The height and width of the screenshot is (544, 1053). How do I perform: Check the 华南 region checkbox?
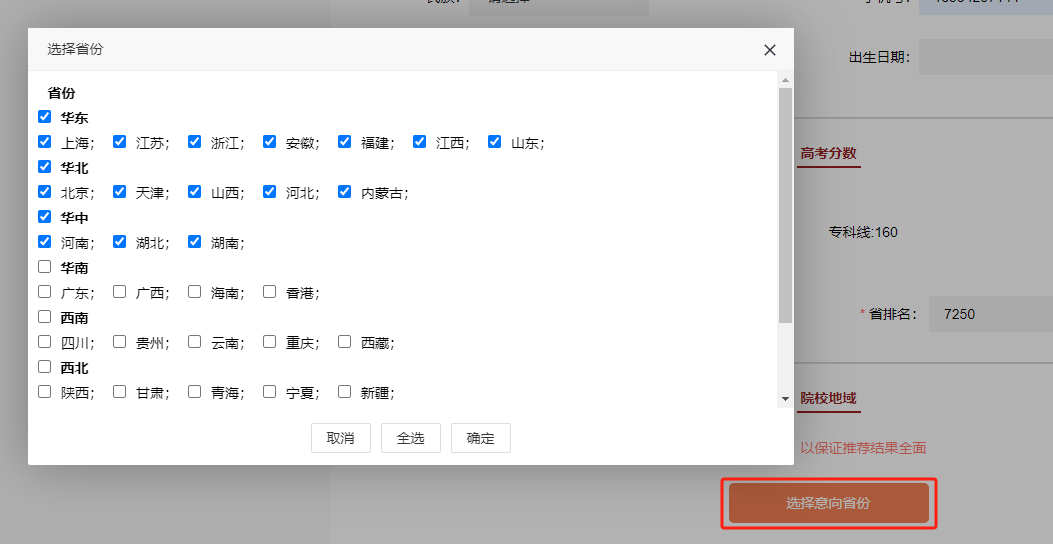[44, 267]
